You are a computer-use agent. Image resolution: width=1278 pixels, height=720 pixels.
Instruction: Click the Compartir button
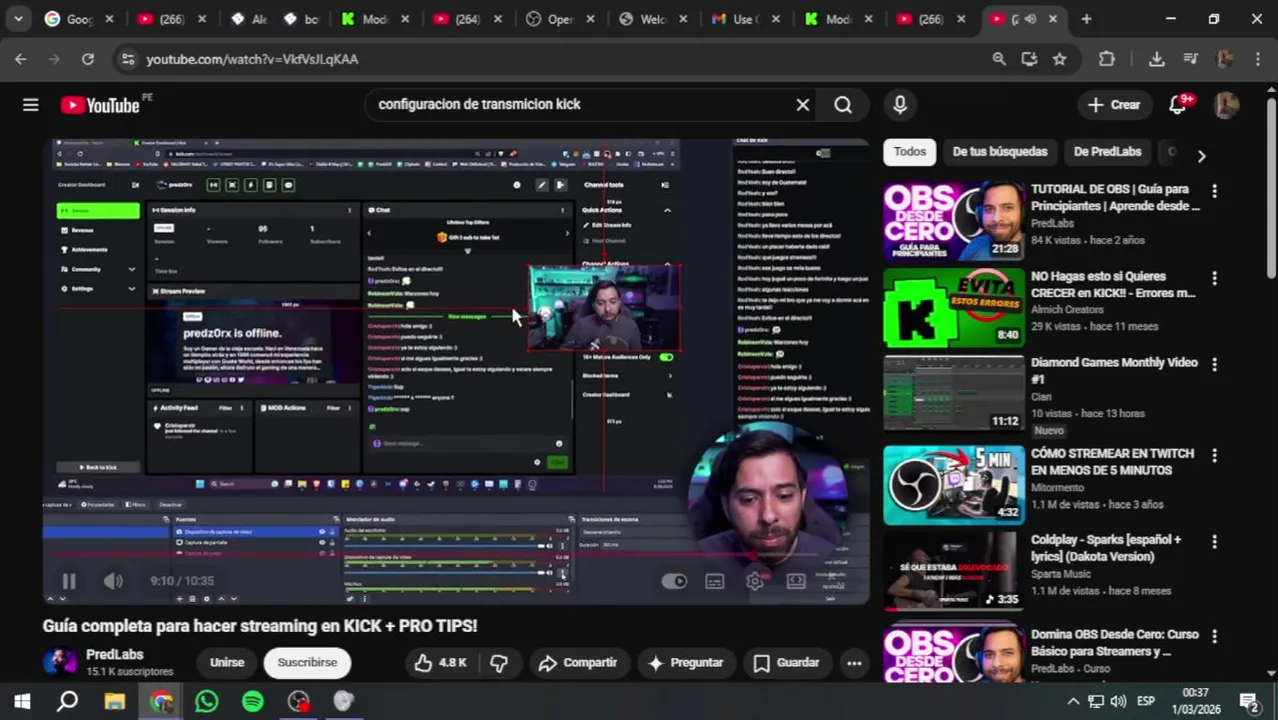coord(577,662)
